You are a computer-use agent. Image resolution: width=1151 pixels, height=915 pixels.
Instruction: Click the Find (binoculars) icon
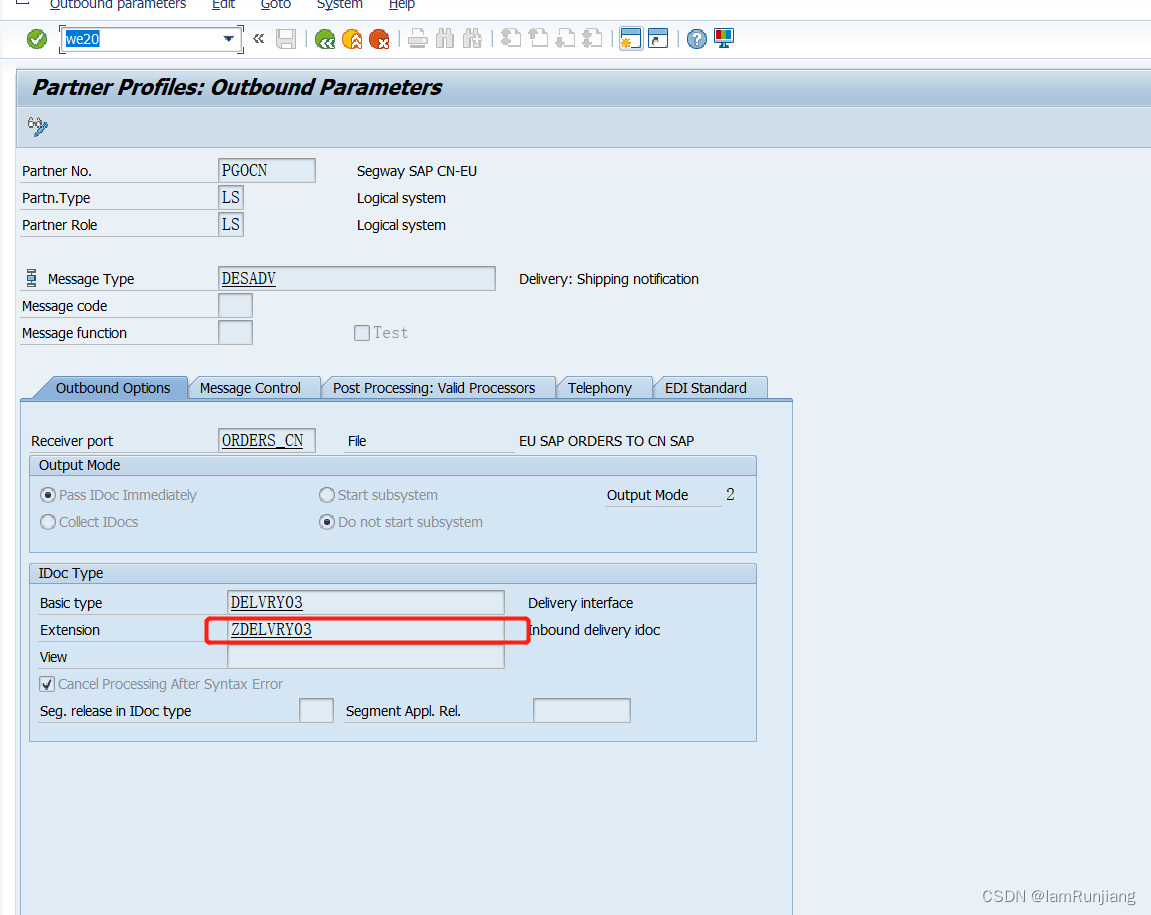444,39
